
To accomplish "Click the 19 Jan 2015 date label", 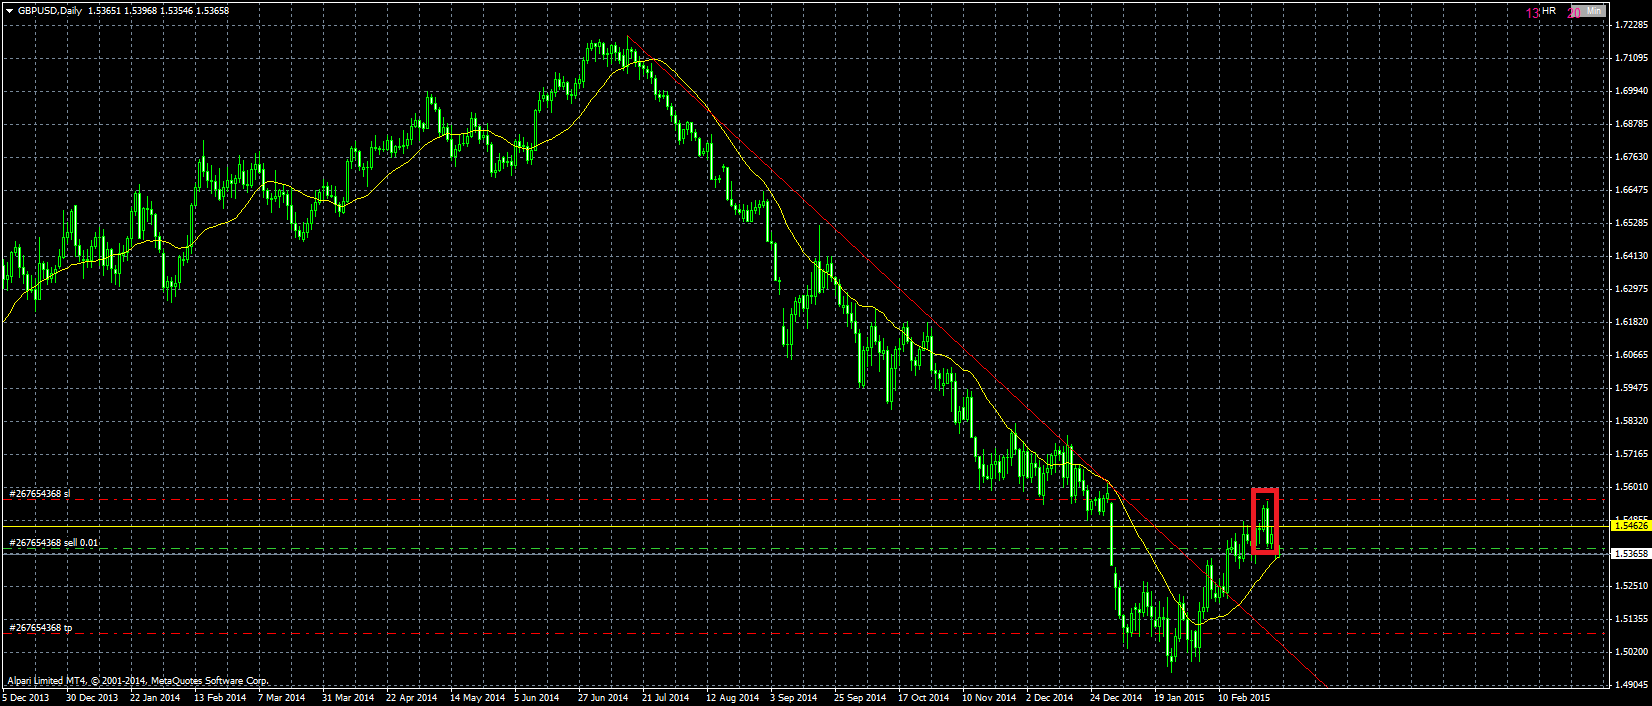I will point(1180,698).
